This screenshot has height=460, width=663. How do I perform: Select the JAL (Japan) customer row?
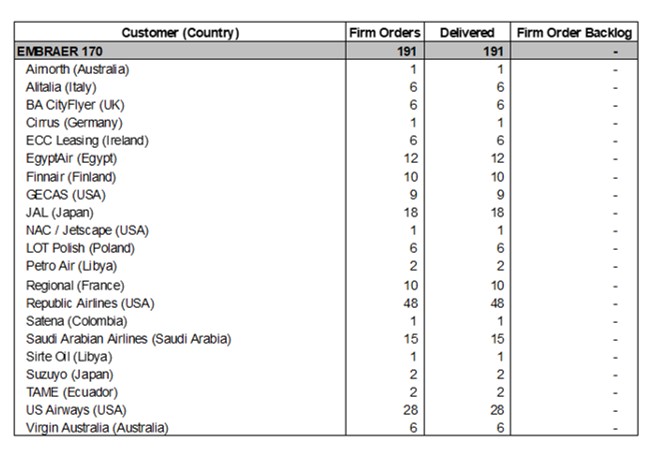pos(60,213)
